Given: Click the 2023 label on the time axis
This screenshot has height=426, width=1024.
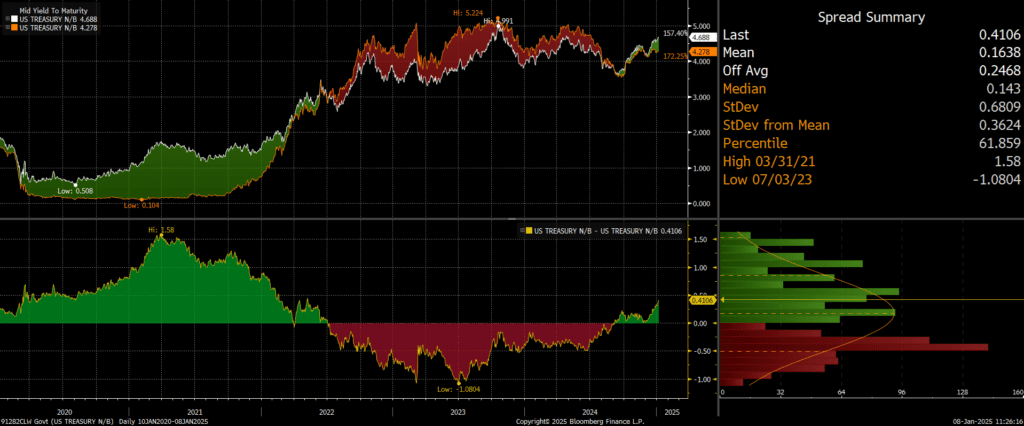Looking at the screenshot, I should [x=458, y=412].
